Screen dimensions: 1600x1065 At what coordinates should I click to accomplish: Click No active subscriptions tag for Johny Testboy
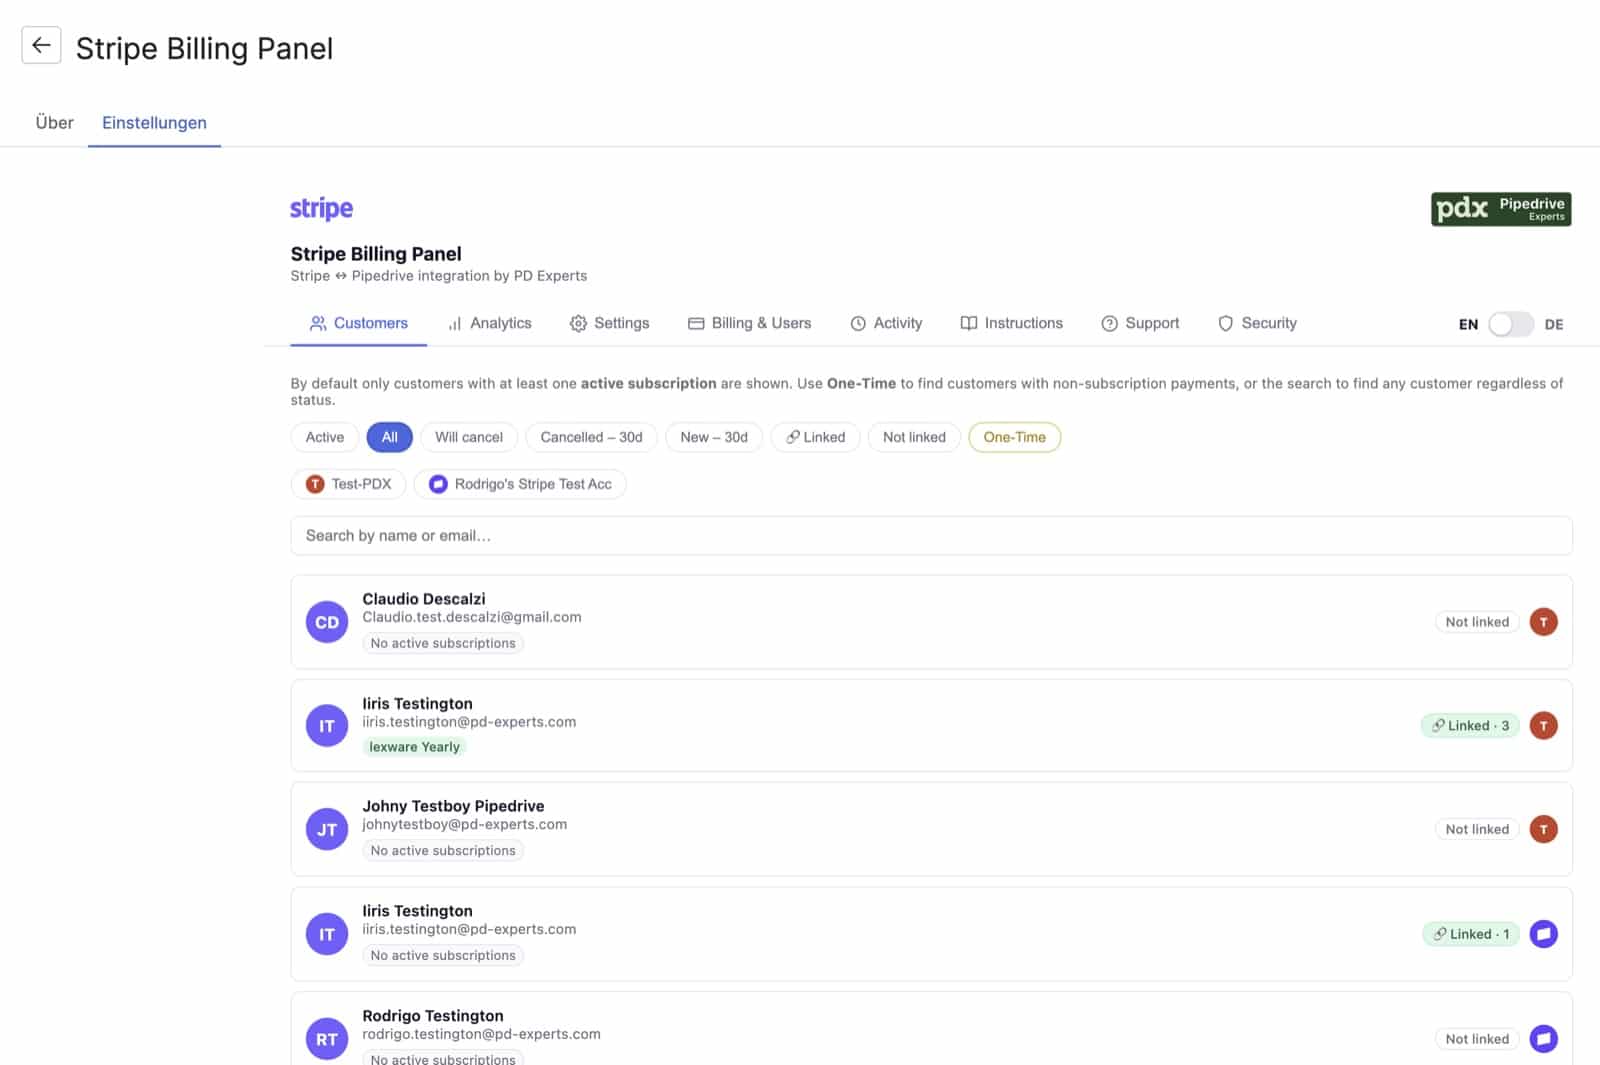[x=443, y=851]
